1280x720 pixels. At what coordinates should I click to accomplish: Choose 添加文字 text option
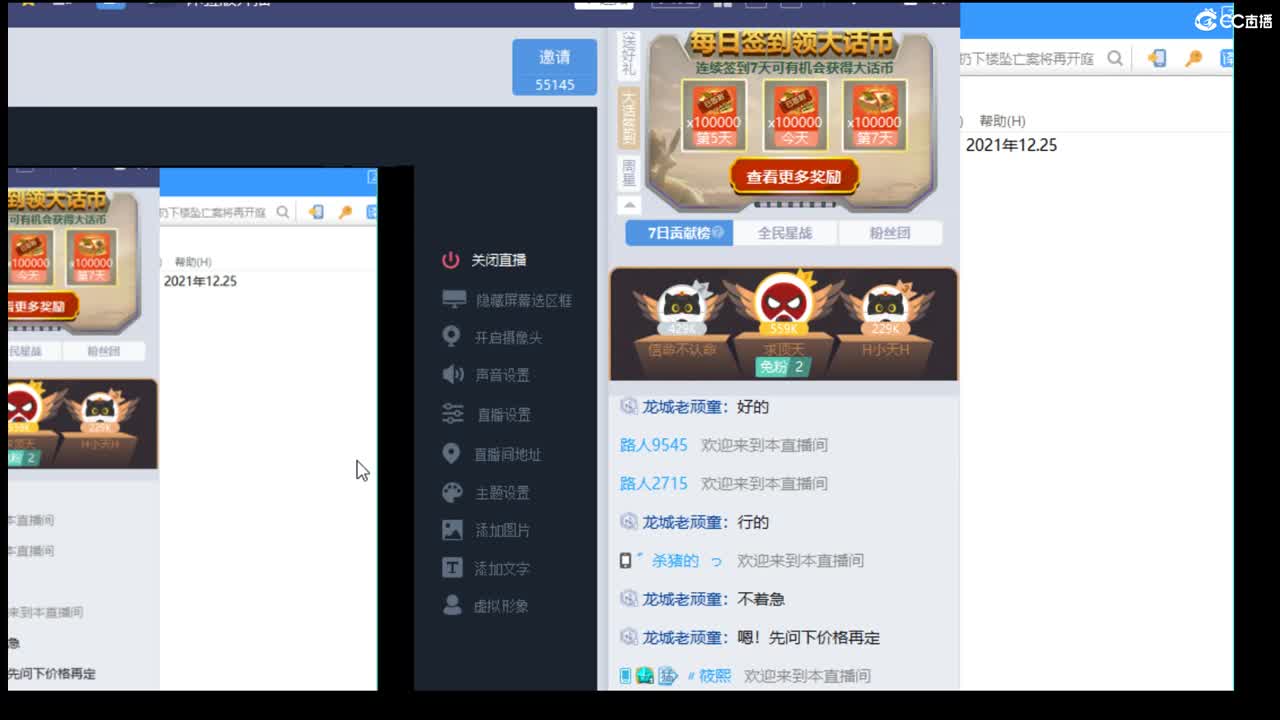pyautogui.click(x=486, y=568)
